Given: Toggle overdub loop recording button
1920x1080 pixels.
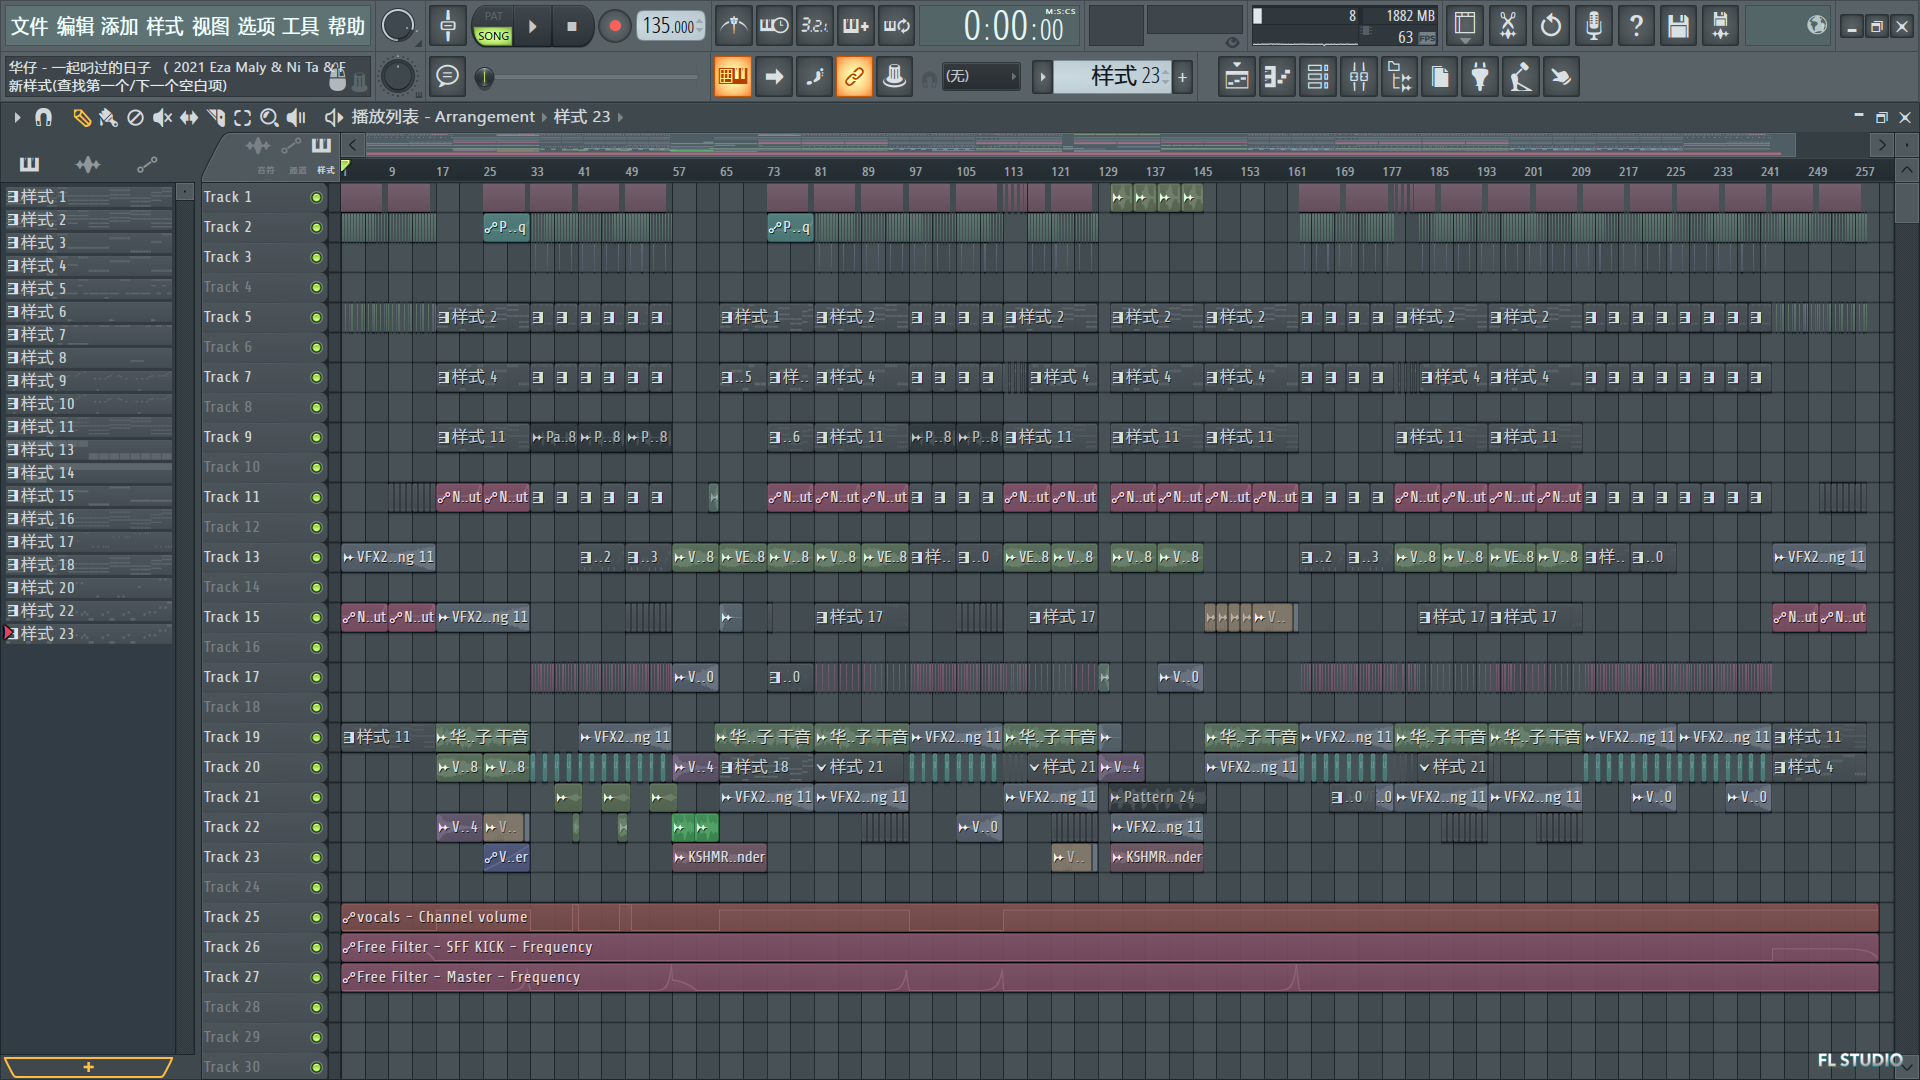Looking at the screenshot, I should tap(856, 26).
